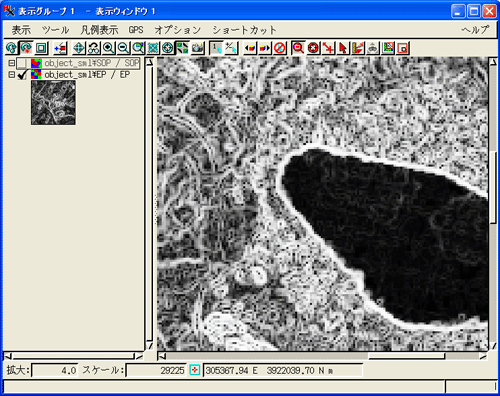Open the ヘルプ menu

pos(475,30)
